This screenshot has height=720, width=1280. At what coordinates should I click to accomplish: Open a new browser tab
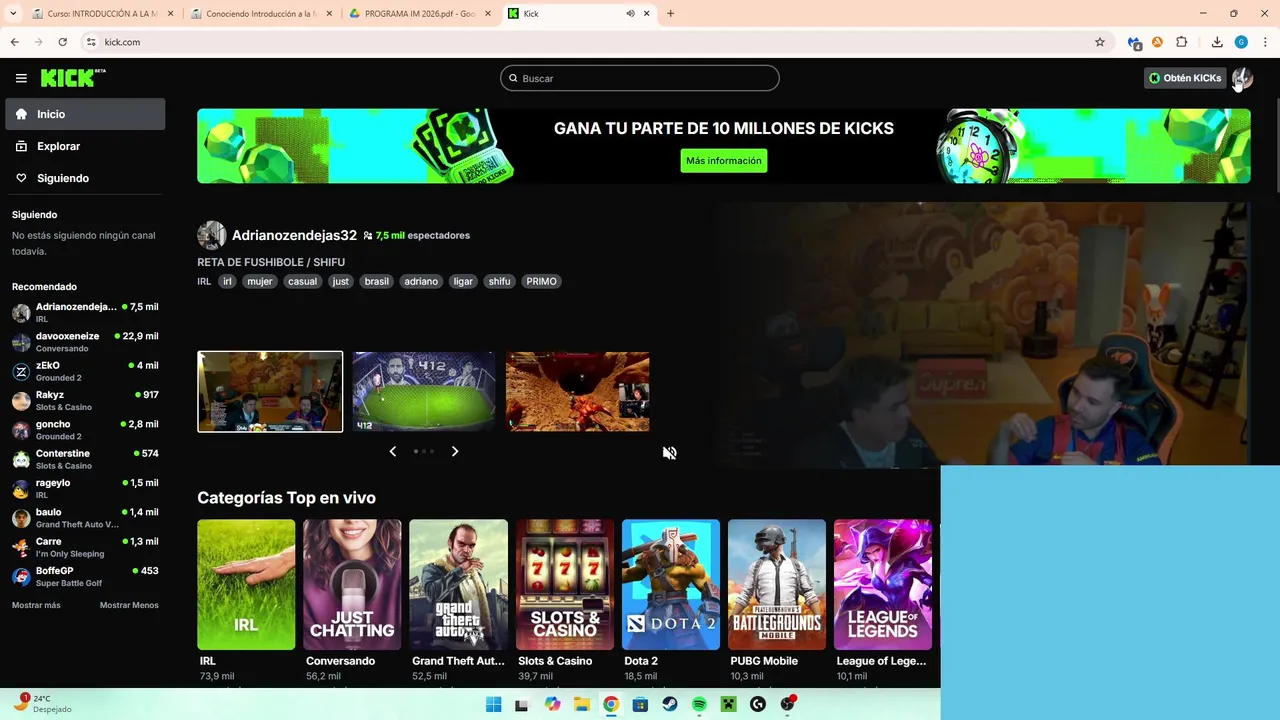click(670, 14)
